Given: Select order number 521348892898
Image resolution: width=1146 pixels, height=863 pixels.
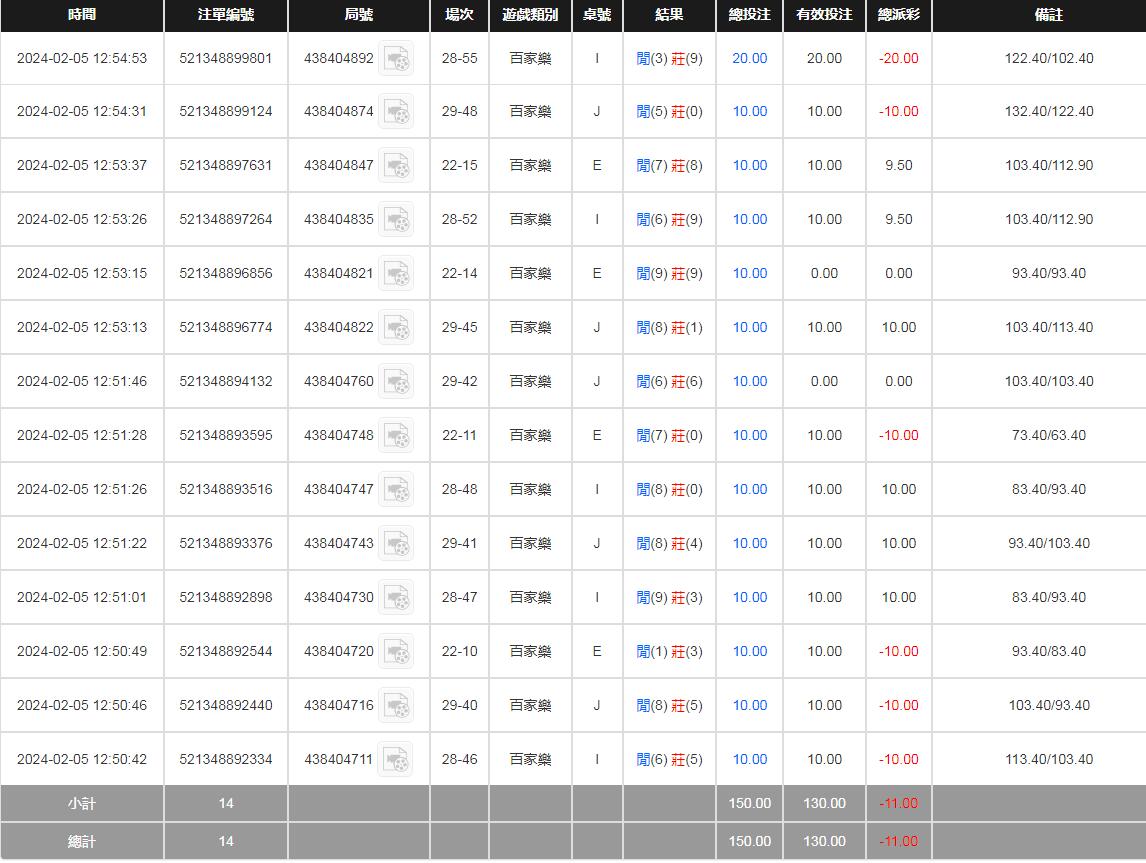Looking at the screenshot, I should click(226, 598).
